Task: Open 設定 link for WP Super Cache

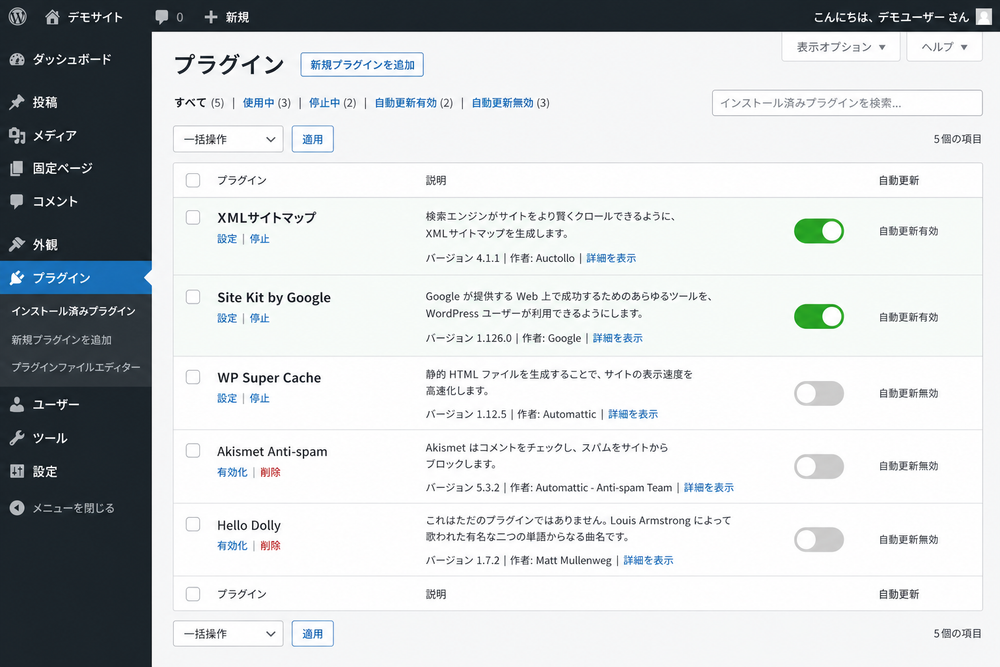Action: (x=227, y=398)
